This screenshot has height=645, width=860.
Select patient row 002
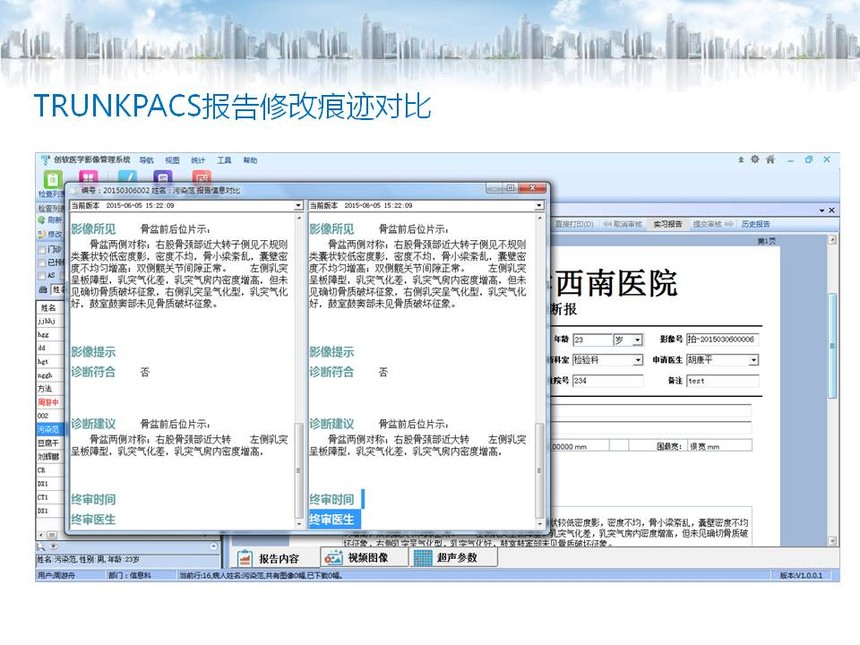click(50, 416)
